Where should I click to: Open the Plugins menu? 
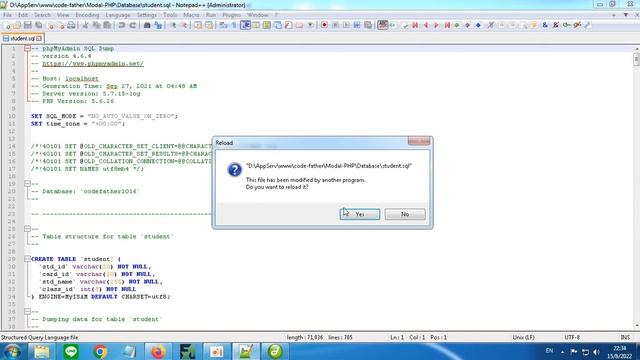click(231, 15)
